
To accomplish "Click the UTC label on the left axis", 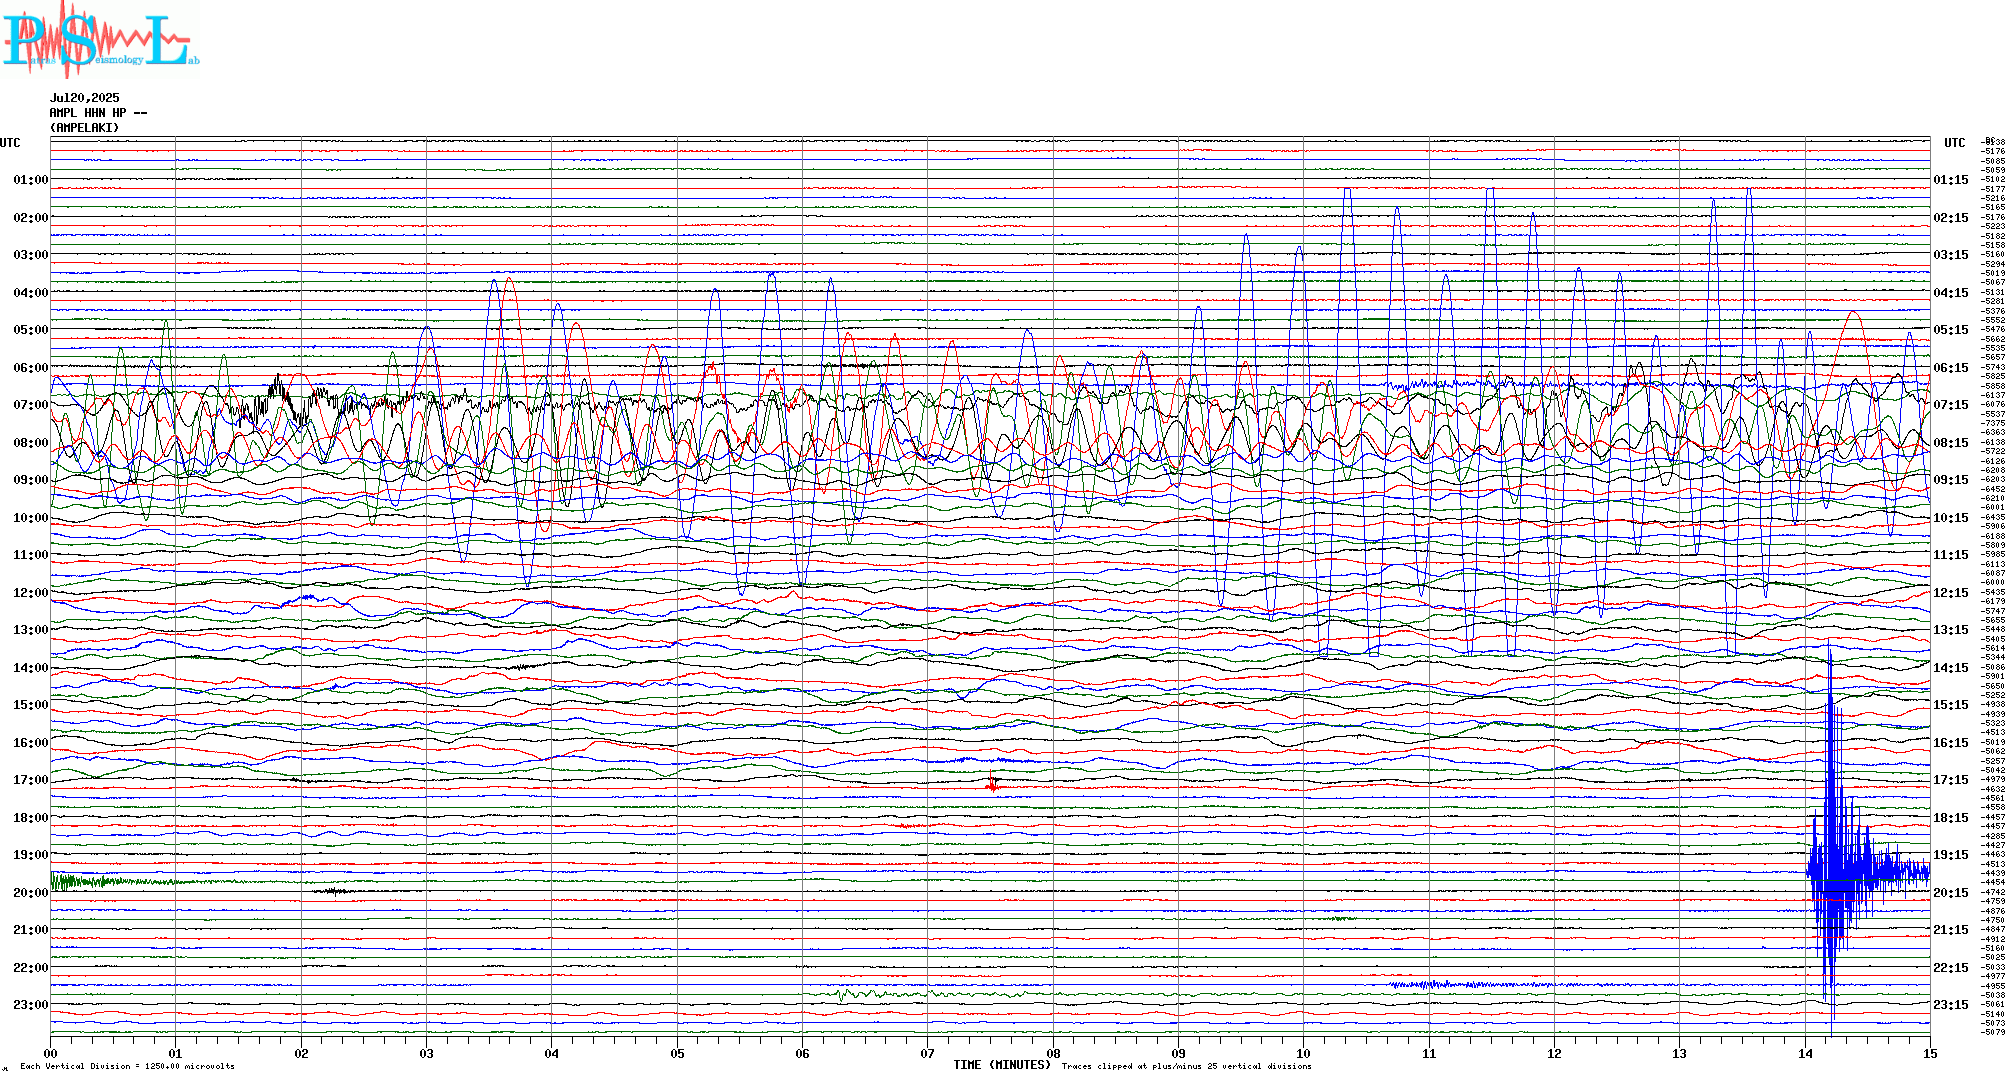I will point(10,143).
